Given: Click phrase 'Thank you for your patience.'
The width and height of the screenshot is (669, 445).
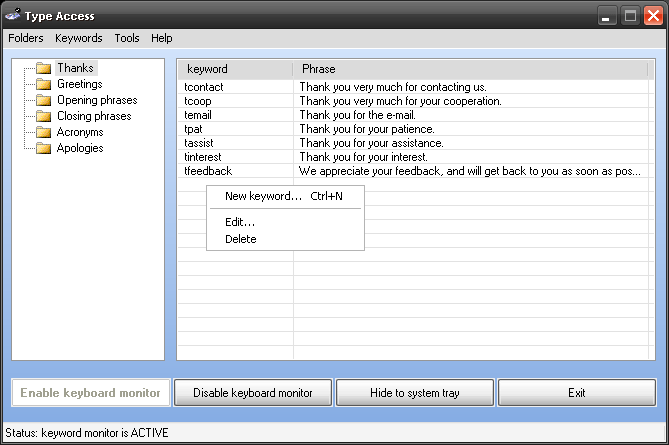Looking at the screenshot, I should (x=367, y=129).
